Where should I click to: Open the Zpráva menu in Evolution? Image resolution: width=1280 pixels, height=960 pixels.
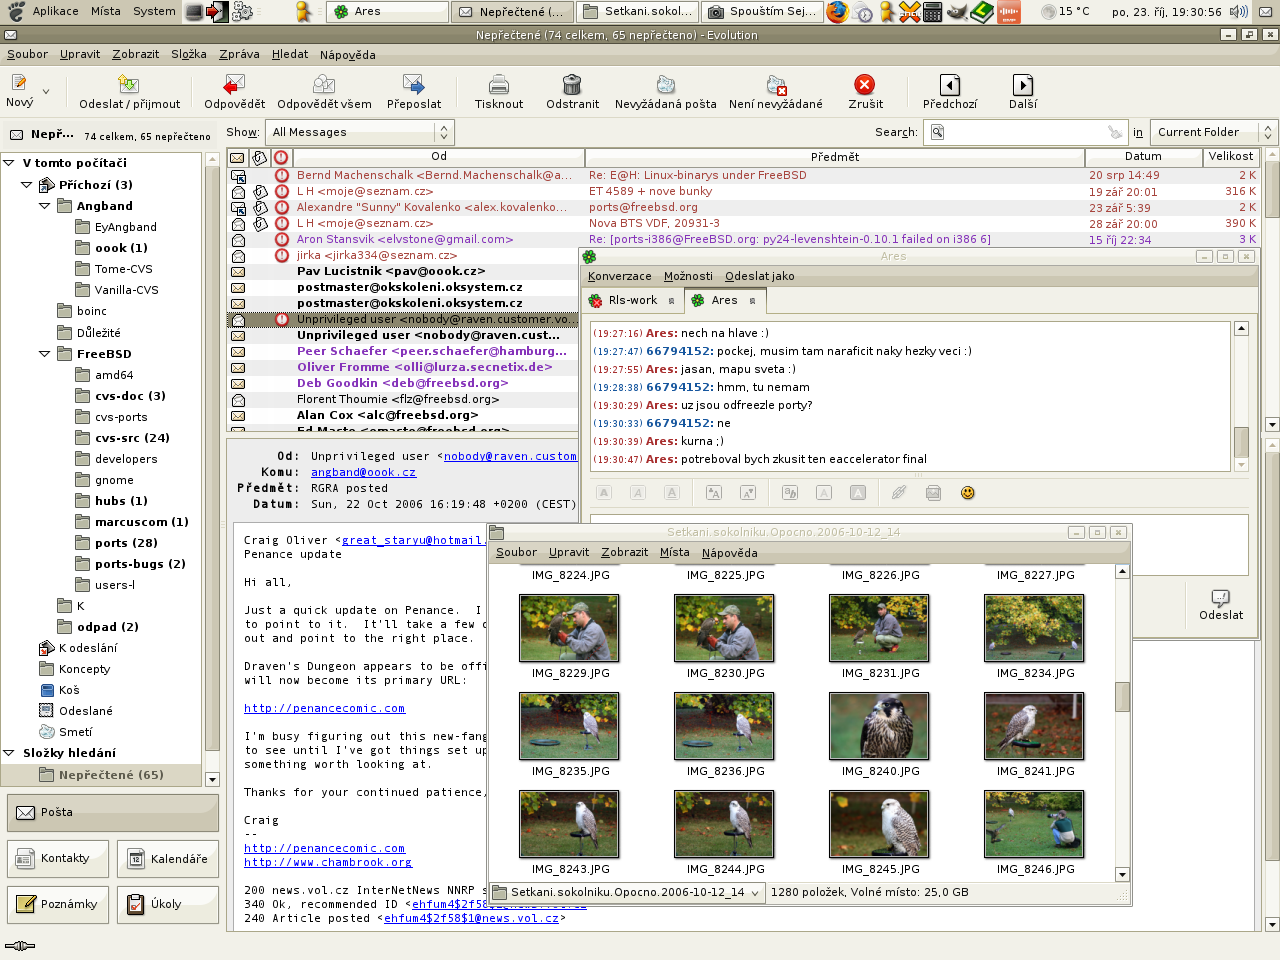(x=239, y=54)
